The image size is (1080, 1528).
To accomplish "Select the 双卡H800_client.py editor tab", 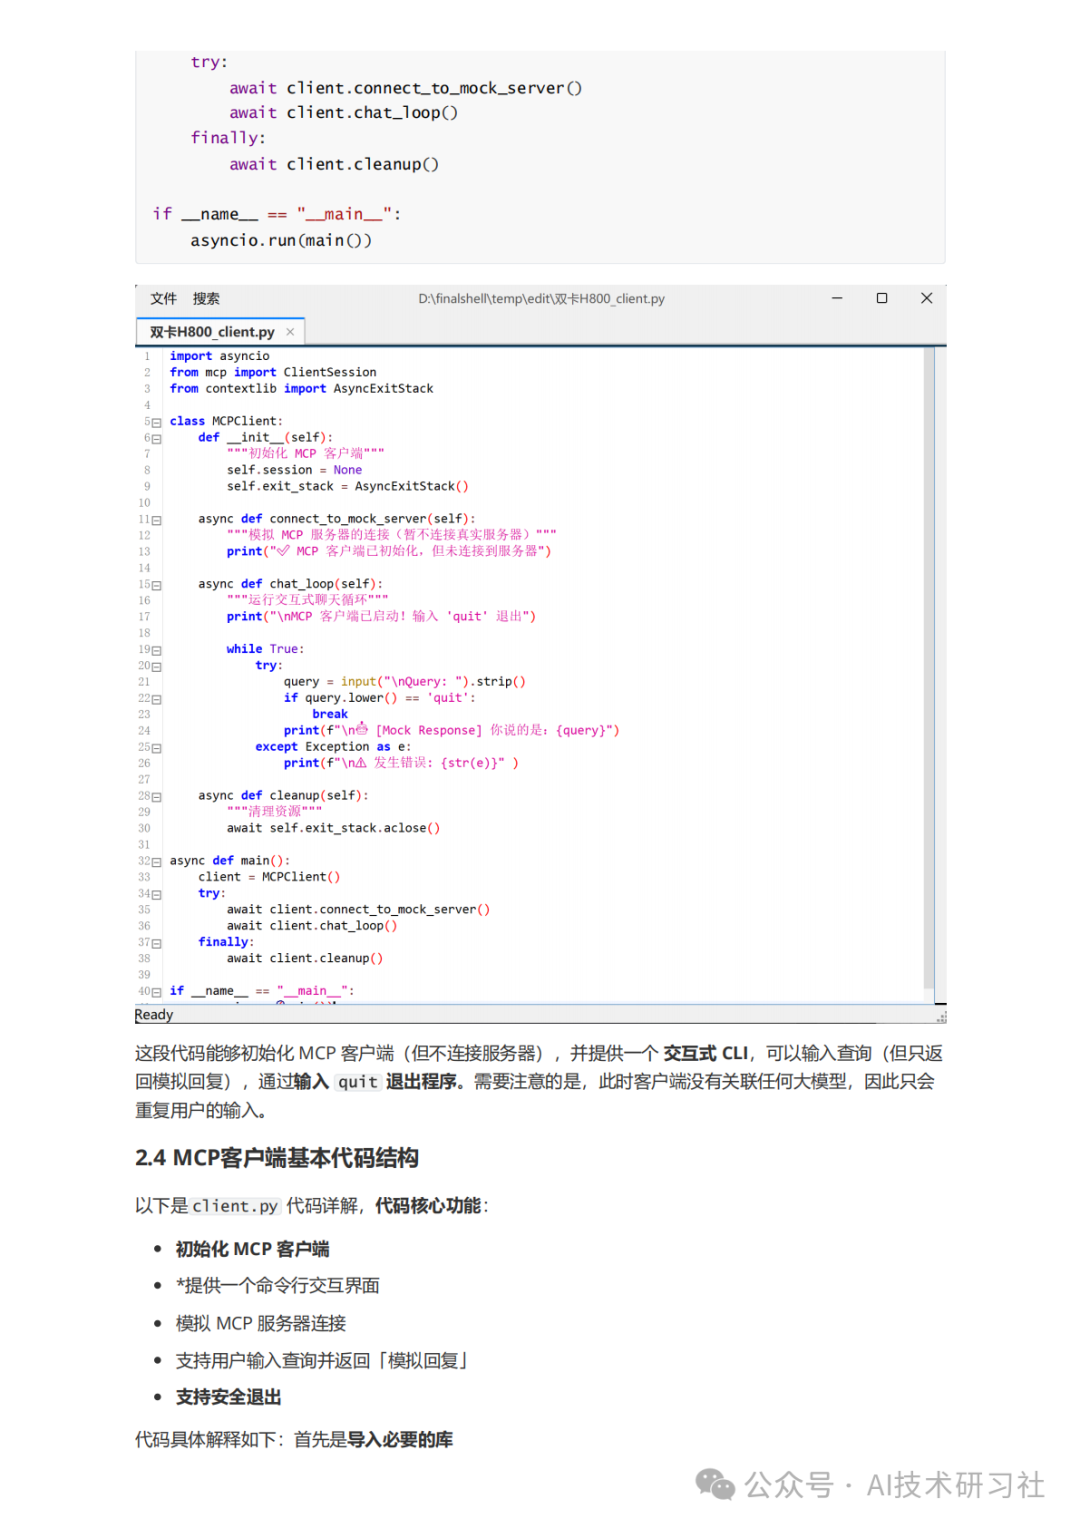I will click(x=213, y=331).
